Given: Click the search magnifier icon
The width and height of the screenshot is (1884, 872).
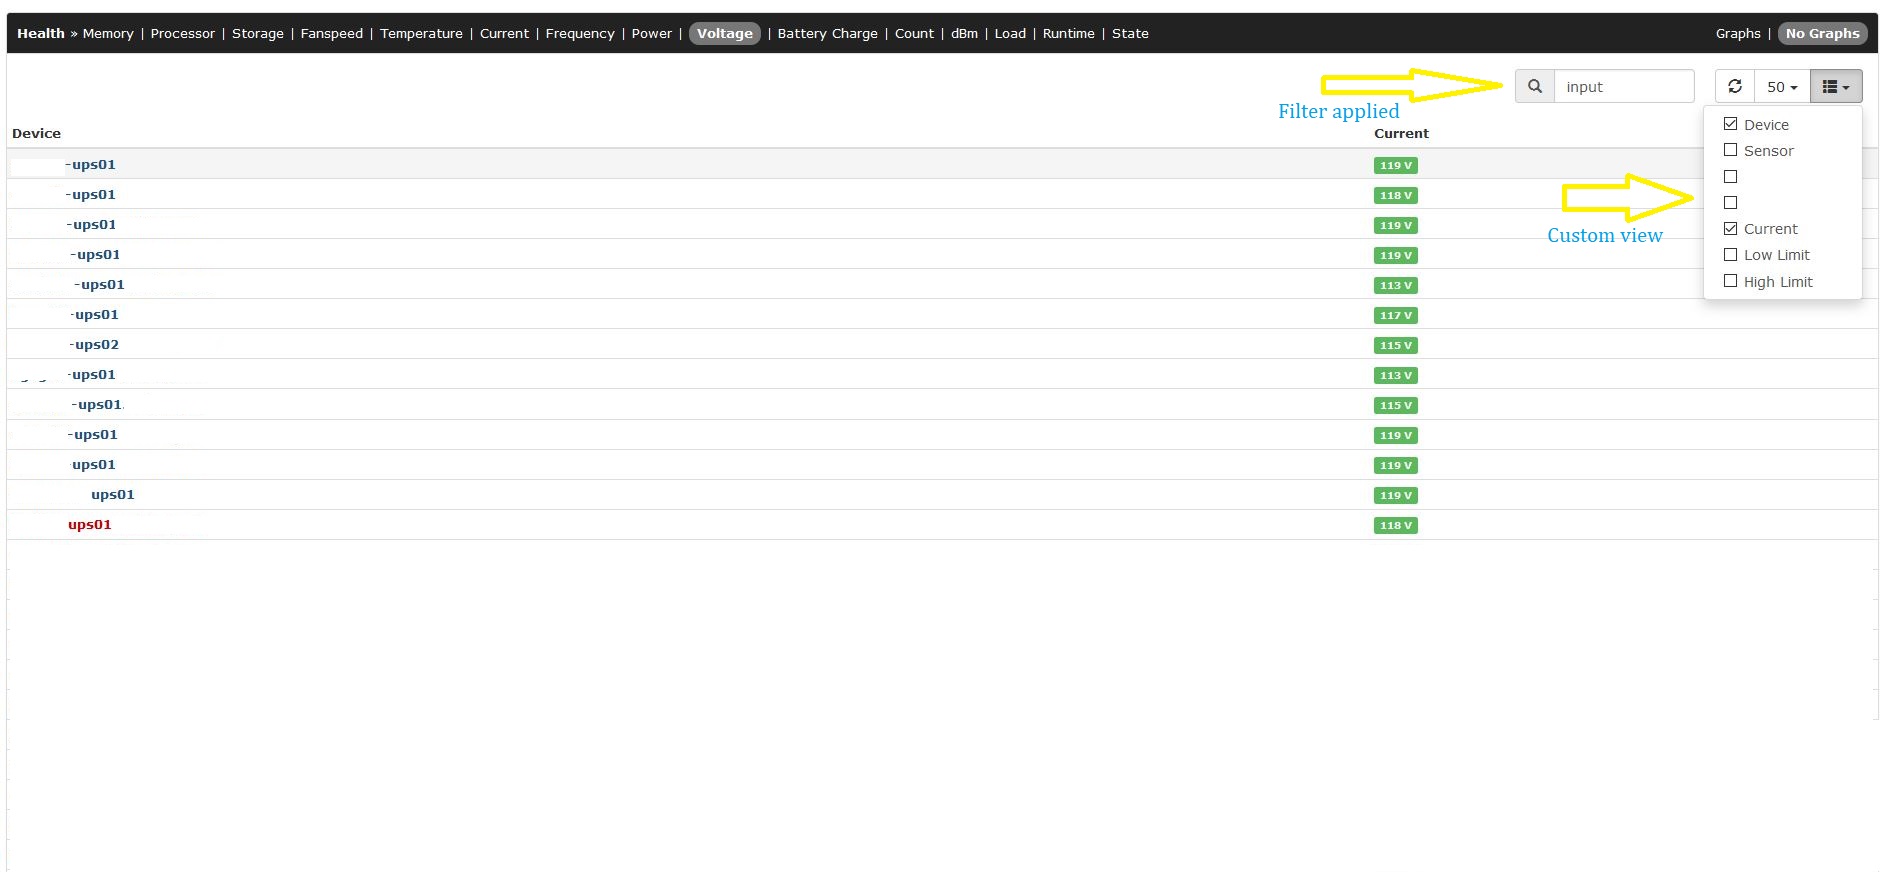Looking at the screenshot, I should tap(1534, 87).
